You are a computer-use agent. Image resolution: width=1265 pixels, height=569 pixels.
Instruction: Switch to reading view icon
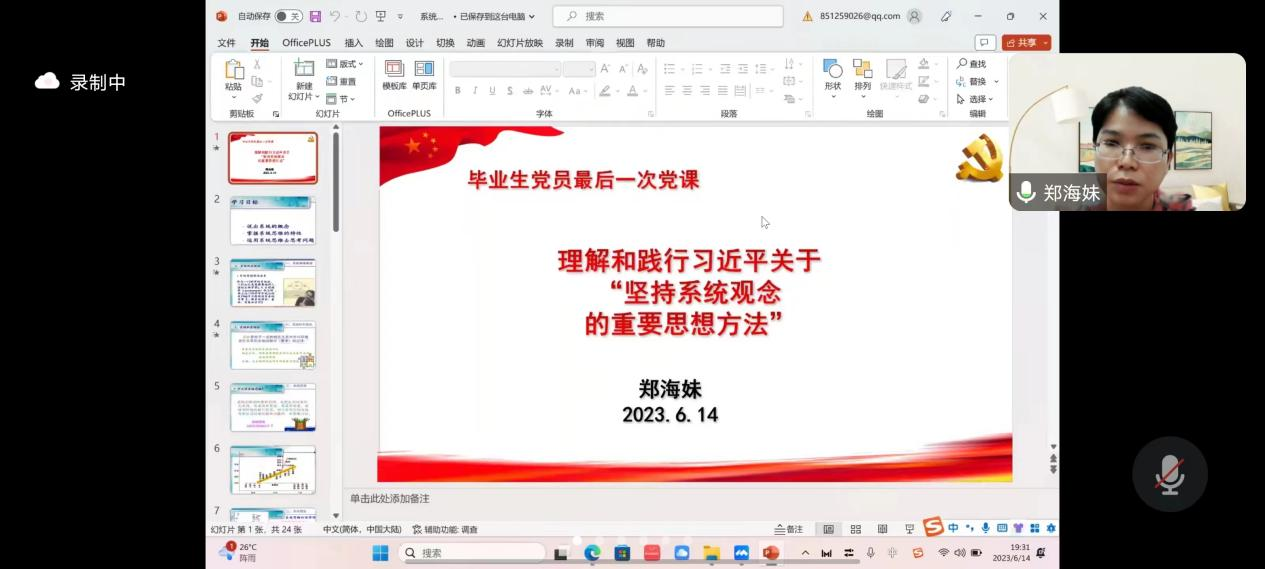click(882, 529)
